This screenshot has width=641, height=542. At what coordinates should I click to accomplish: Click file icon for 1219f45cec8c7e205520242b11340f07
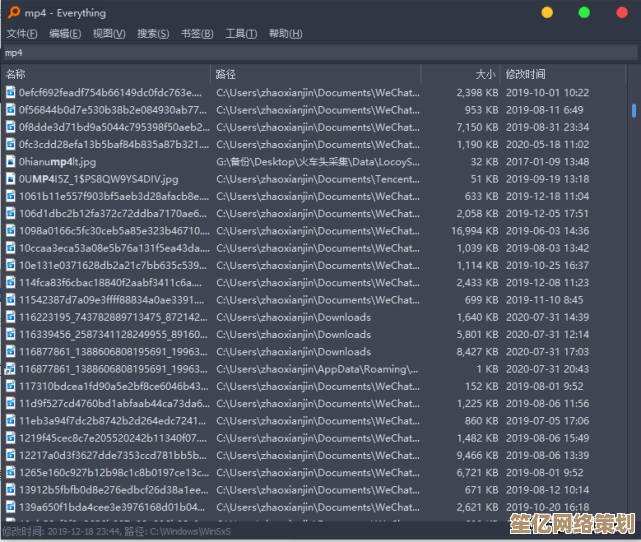pyautogui.click(x=11, y=438)
